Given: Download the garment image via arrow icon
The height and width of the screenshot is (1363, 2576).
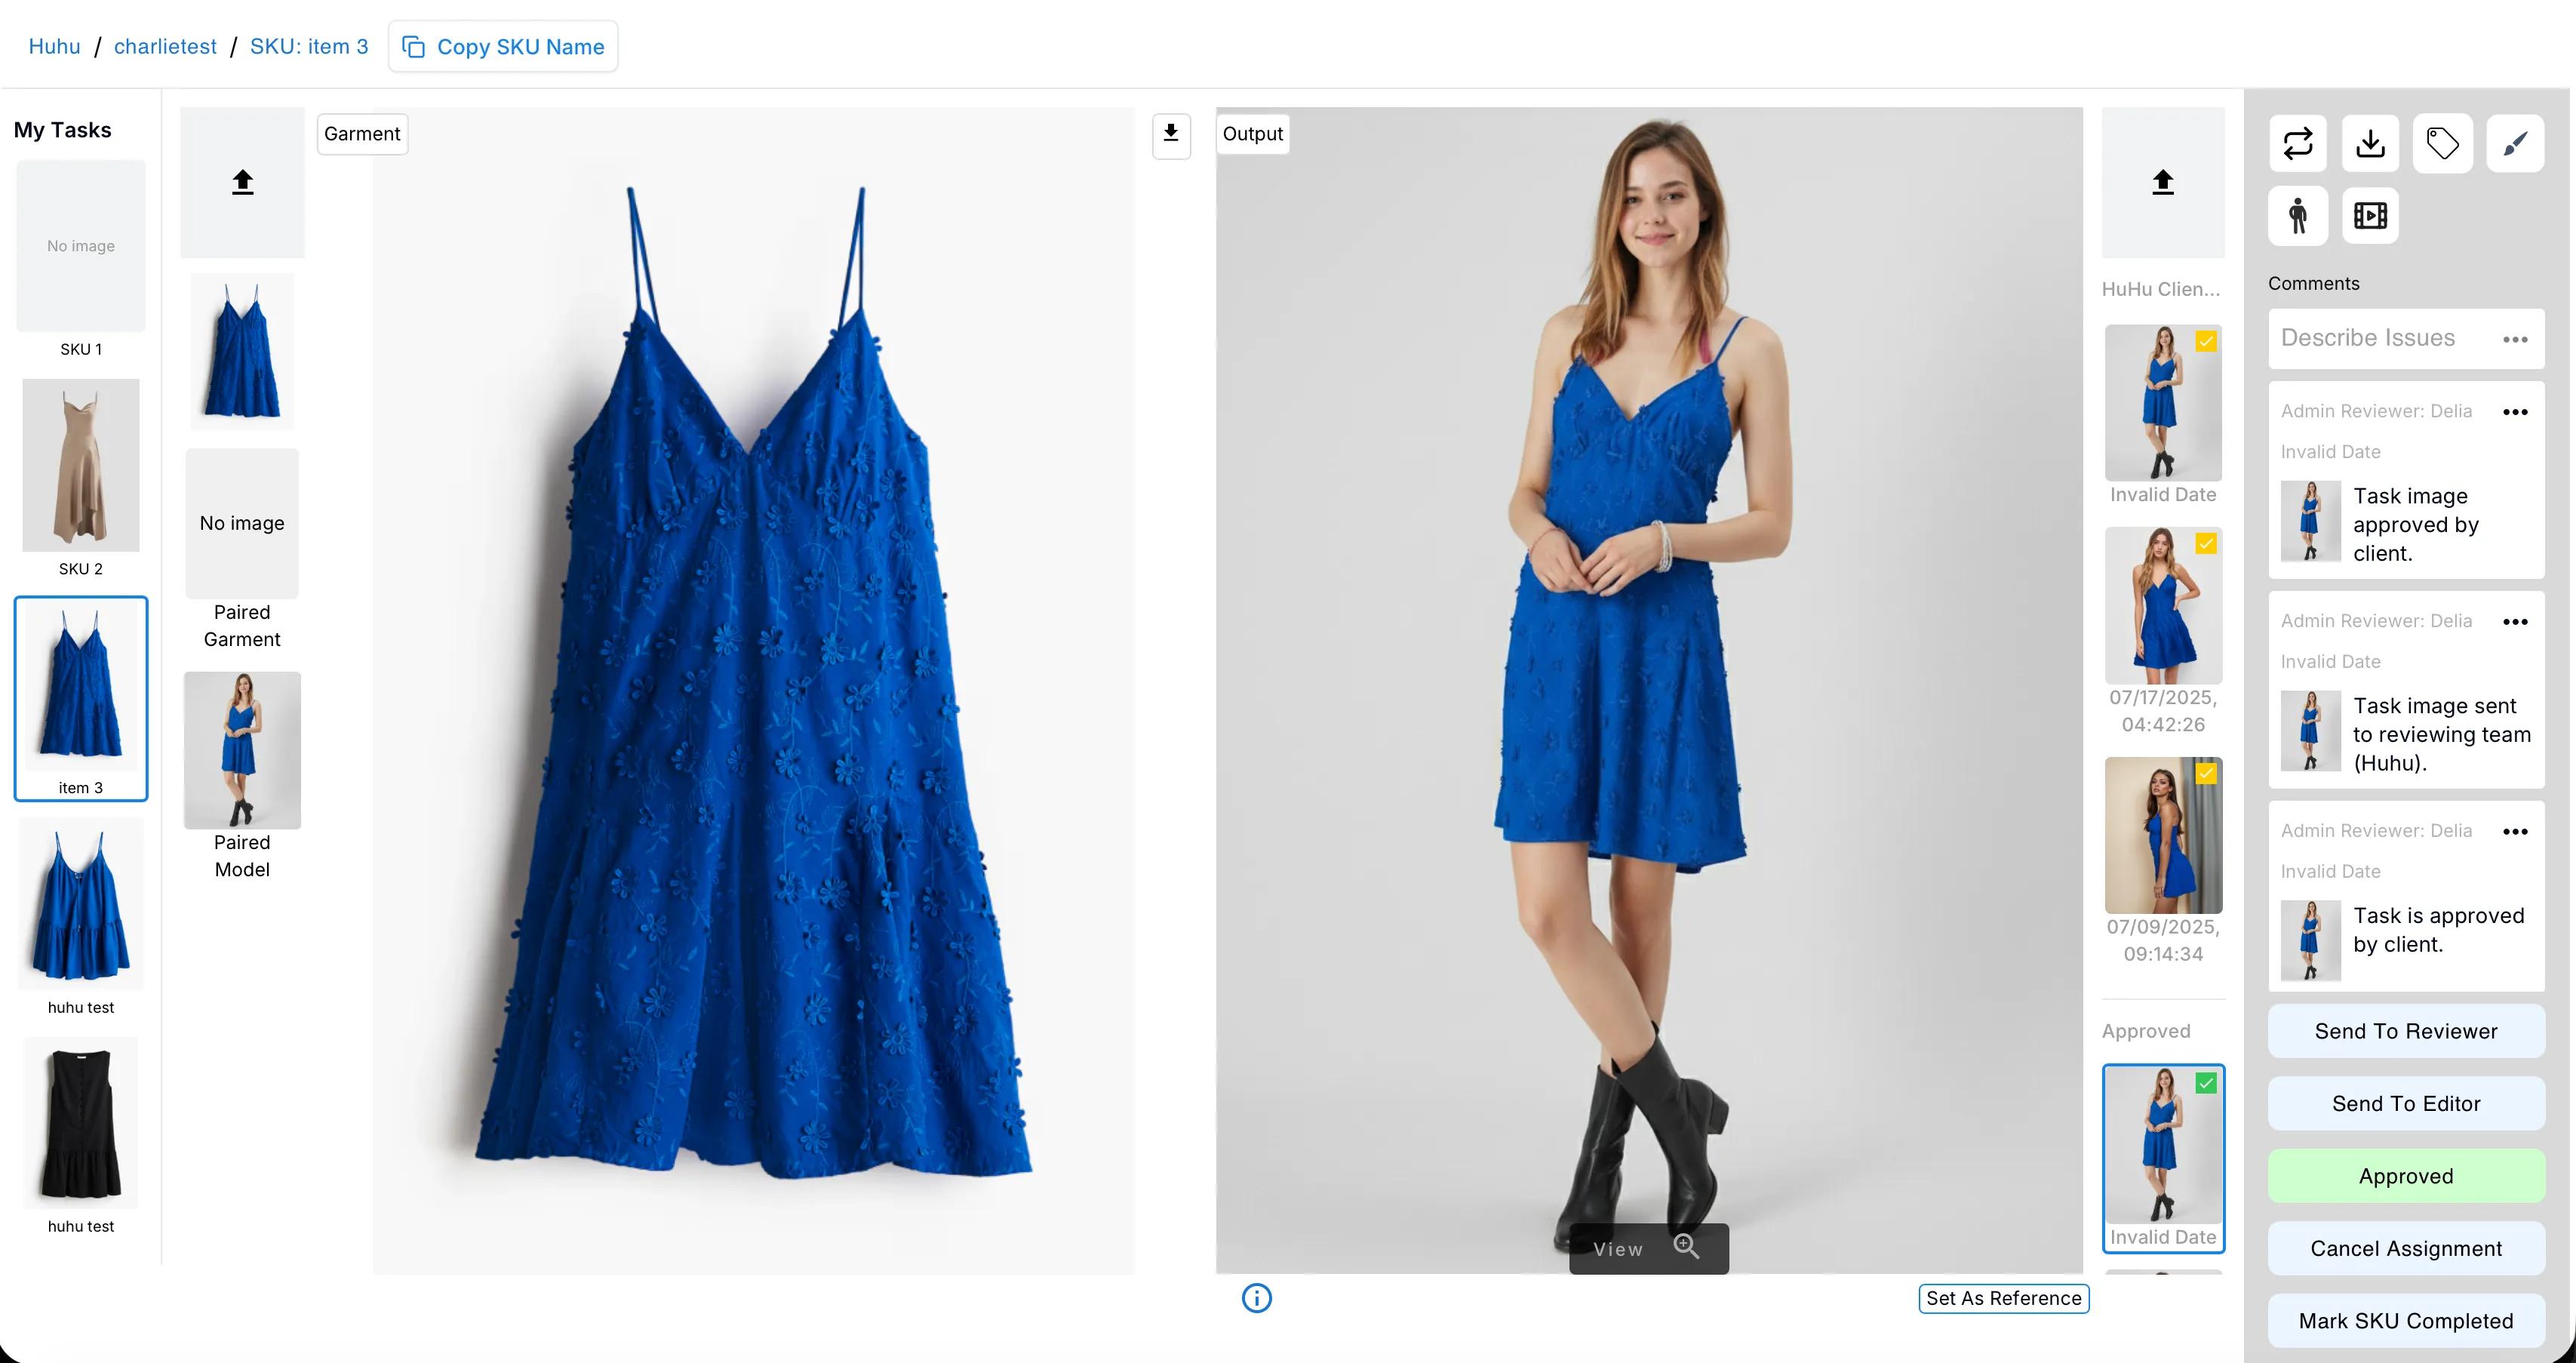Looking at the screenshot, I should click(1171, 134).
